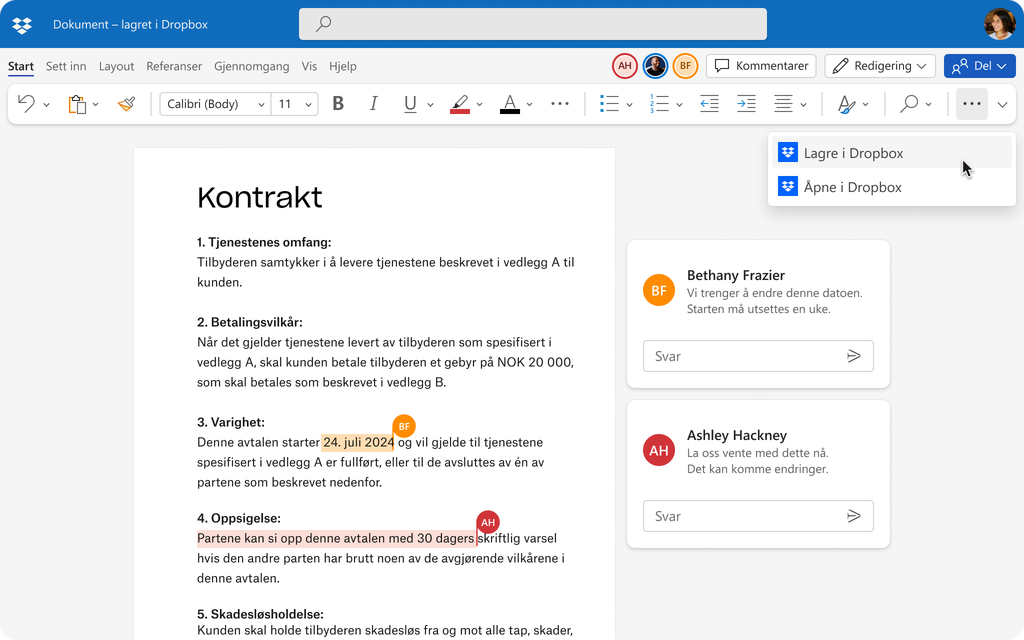Viewport: 1024px width, 640px height.
Task: Select the Bold formatting icon
Action: pos(338,103)
